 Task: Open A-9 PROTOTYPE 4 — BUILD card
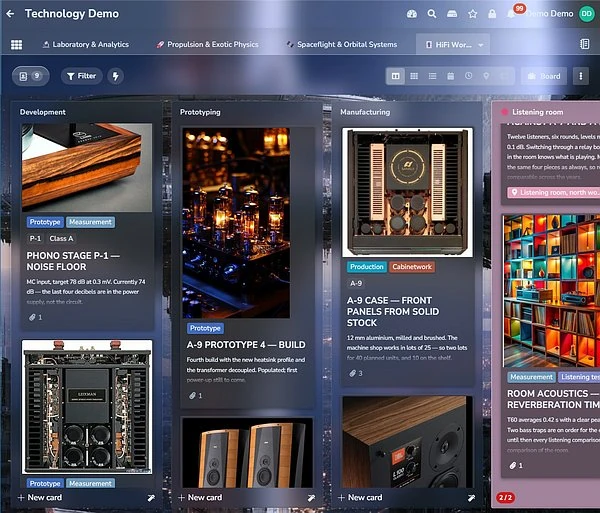(246, 345)
